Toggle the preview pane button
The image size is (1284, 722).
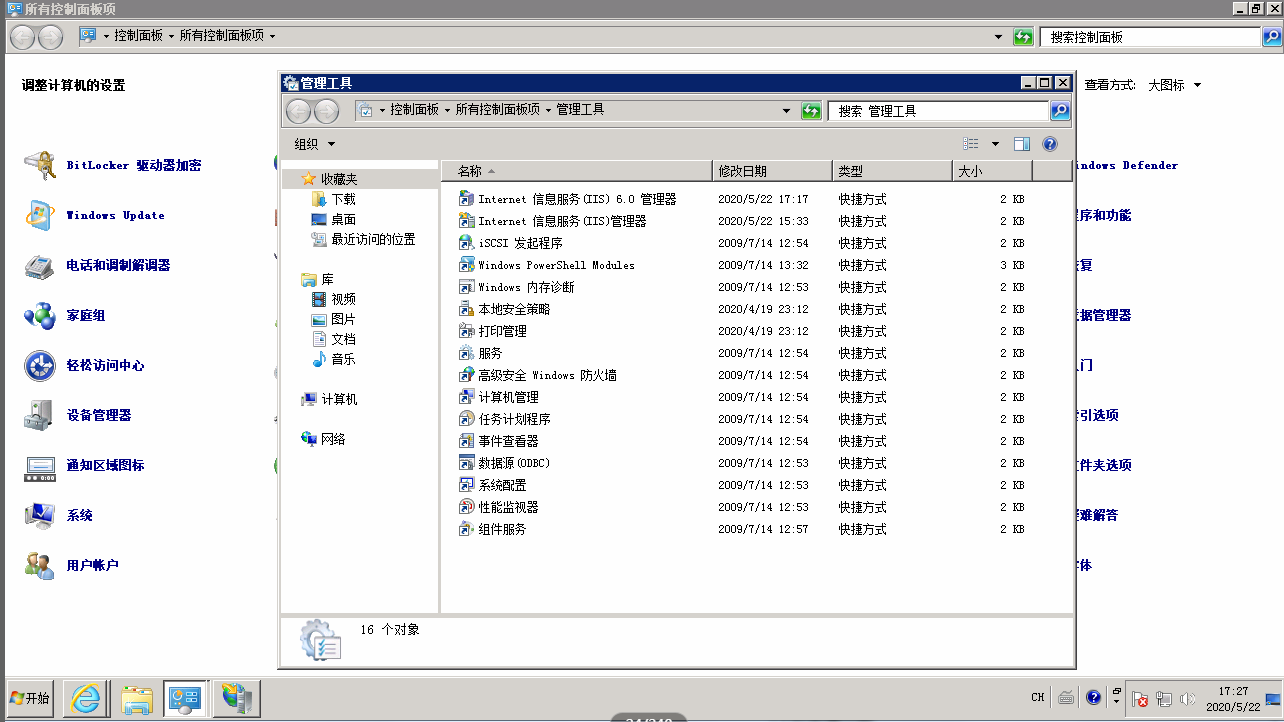pyautogui.click(x=1021, y=144)
